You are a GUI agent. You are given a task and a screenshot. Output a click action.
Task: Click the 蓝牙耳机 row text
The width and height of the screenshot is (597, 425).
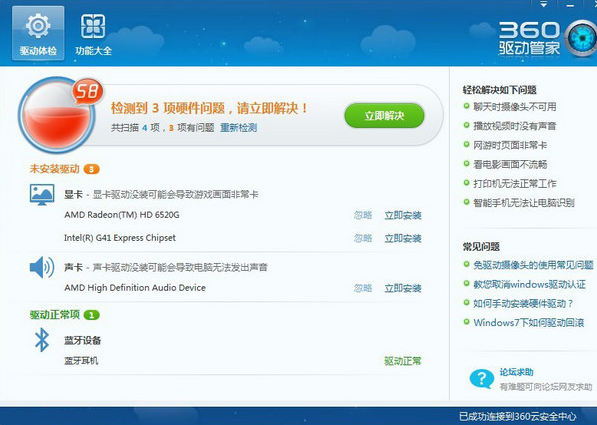click(x=81, y=361)
